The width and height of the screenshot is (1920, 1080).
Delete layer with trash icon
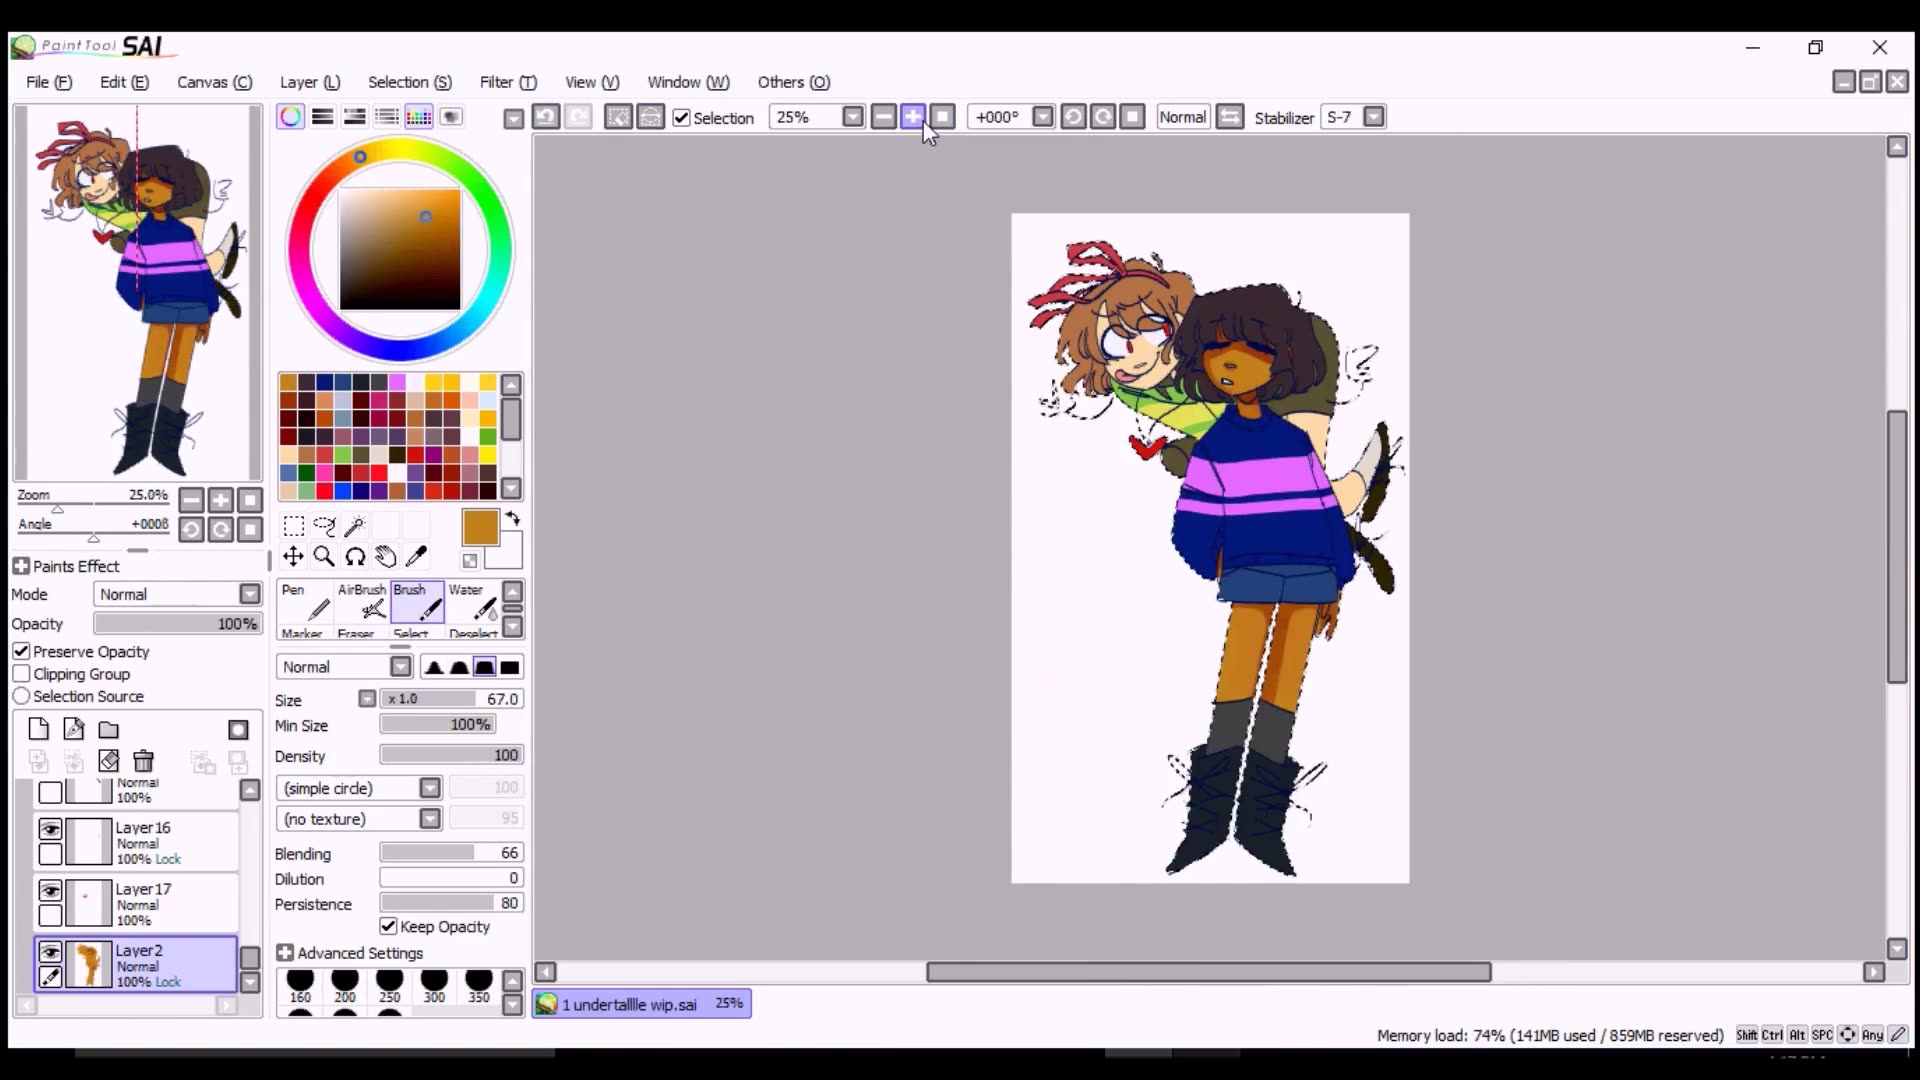[x=143, y=761]
